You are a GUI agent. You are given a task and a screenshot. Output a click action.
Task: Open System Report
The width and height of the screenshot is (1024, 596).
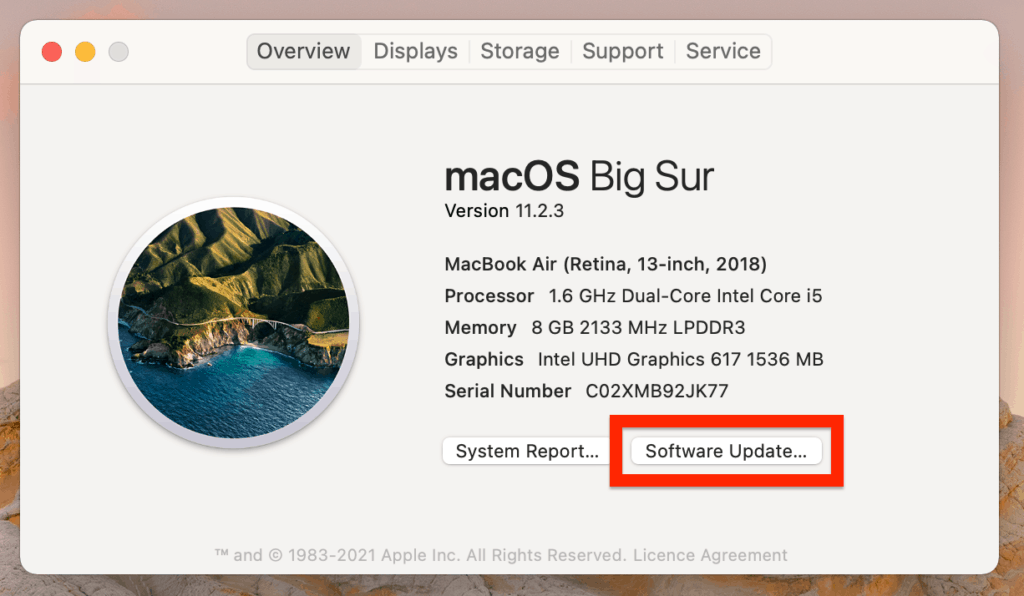[x=527, y=451]
